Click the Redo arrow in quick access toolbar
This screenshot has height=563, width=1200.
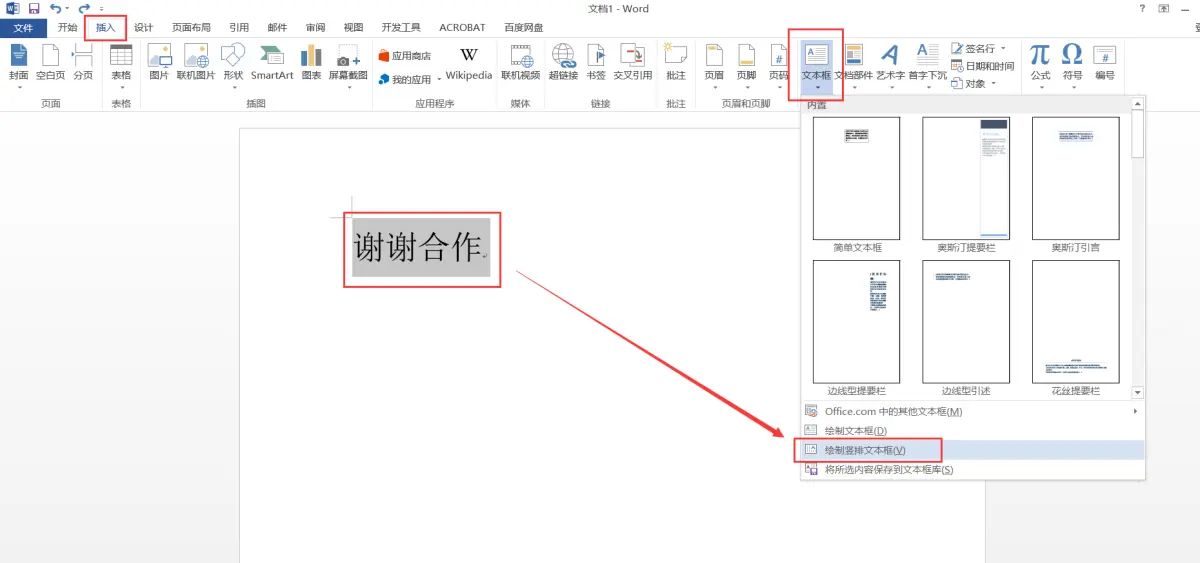coord(84,8)
